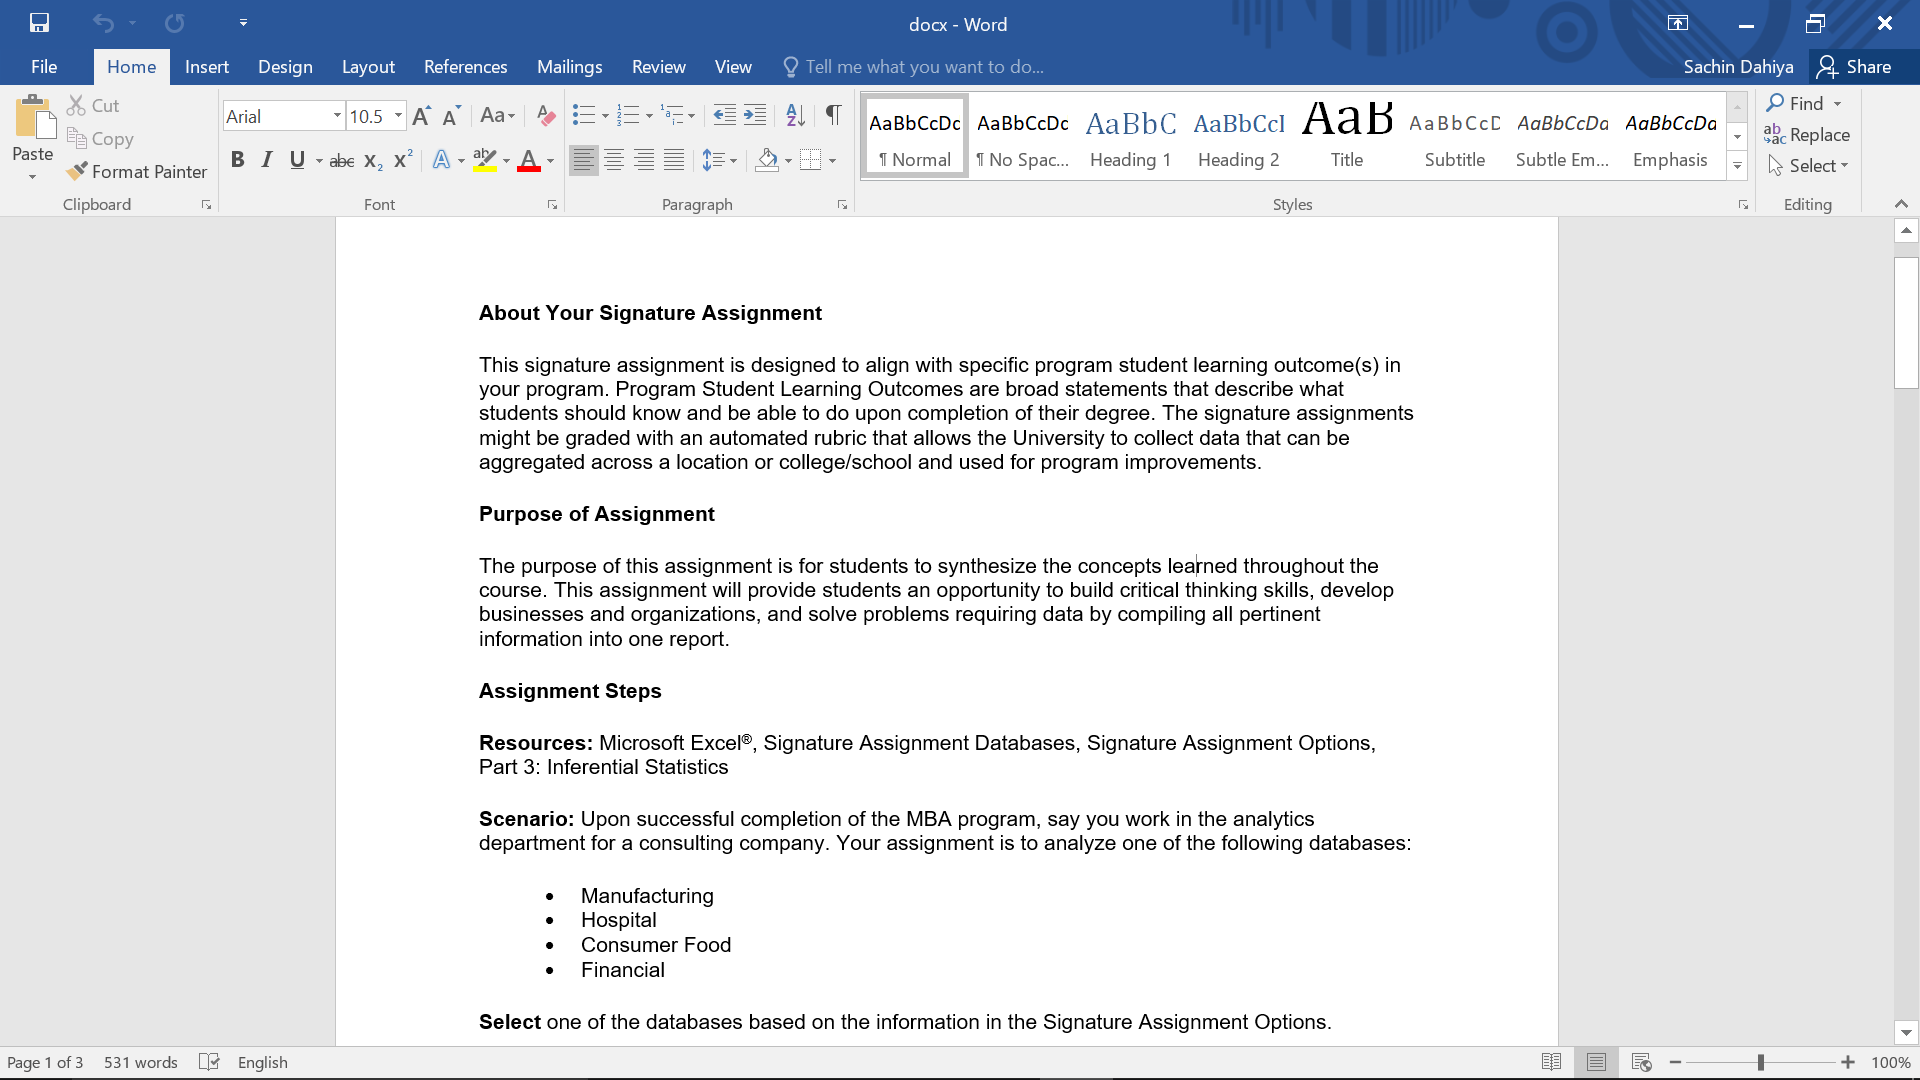Select the Text Highlight Color swatch
Screen dimensions: 1920x1080
pos(484,160)
